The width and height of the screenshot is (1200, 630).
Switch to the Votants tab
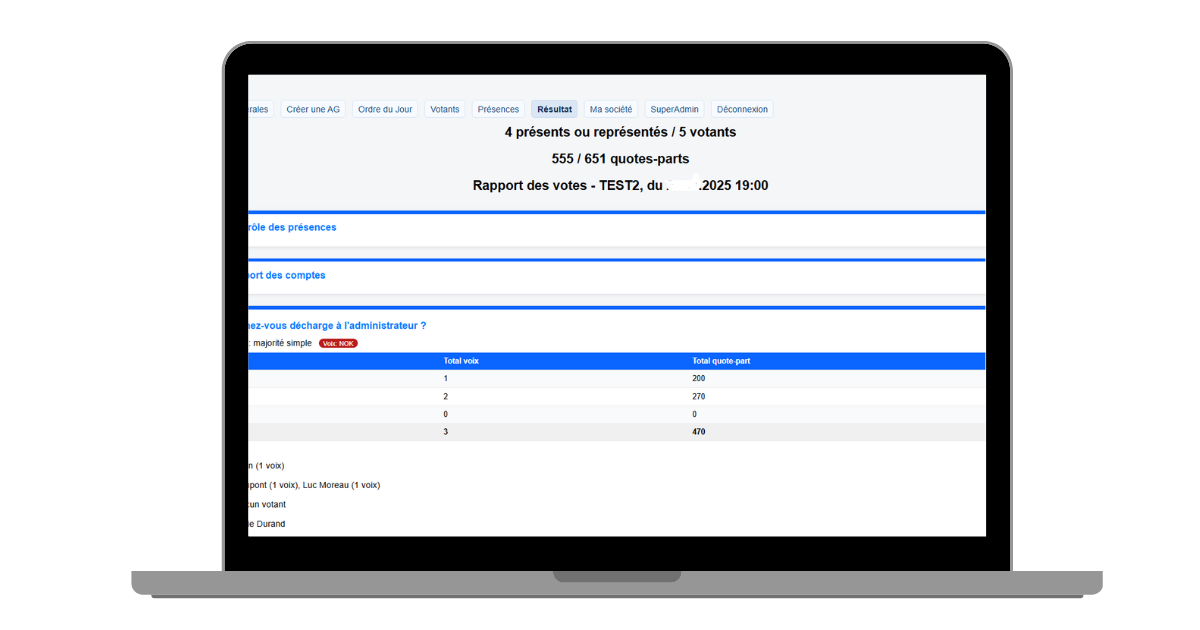coord(445,109)
